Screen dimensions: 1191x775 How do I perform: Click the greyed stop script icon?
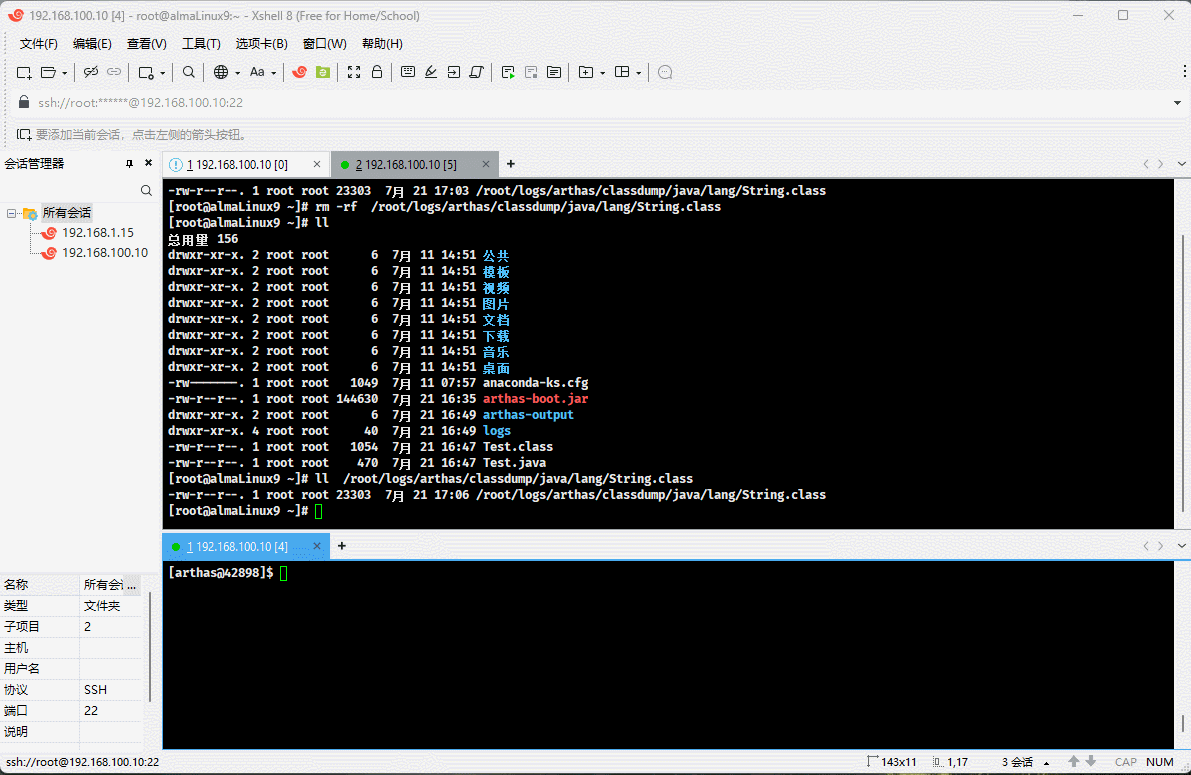(x=531, y=72)
